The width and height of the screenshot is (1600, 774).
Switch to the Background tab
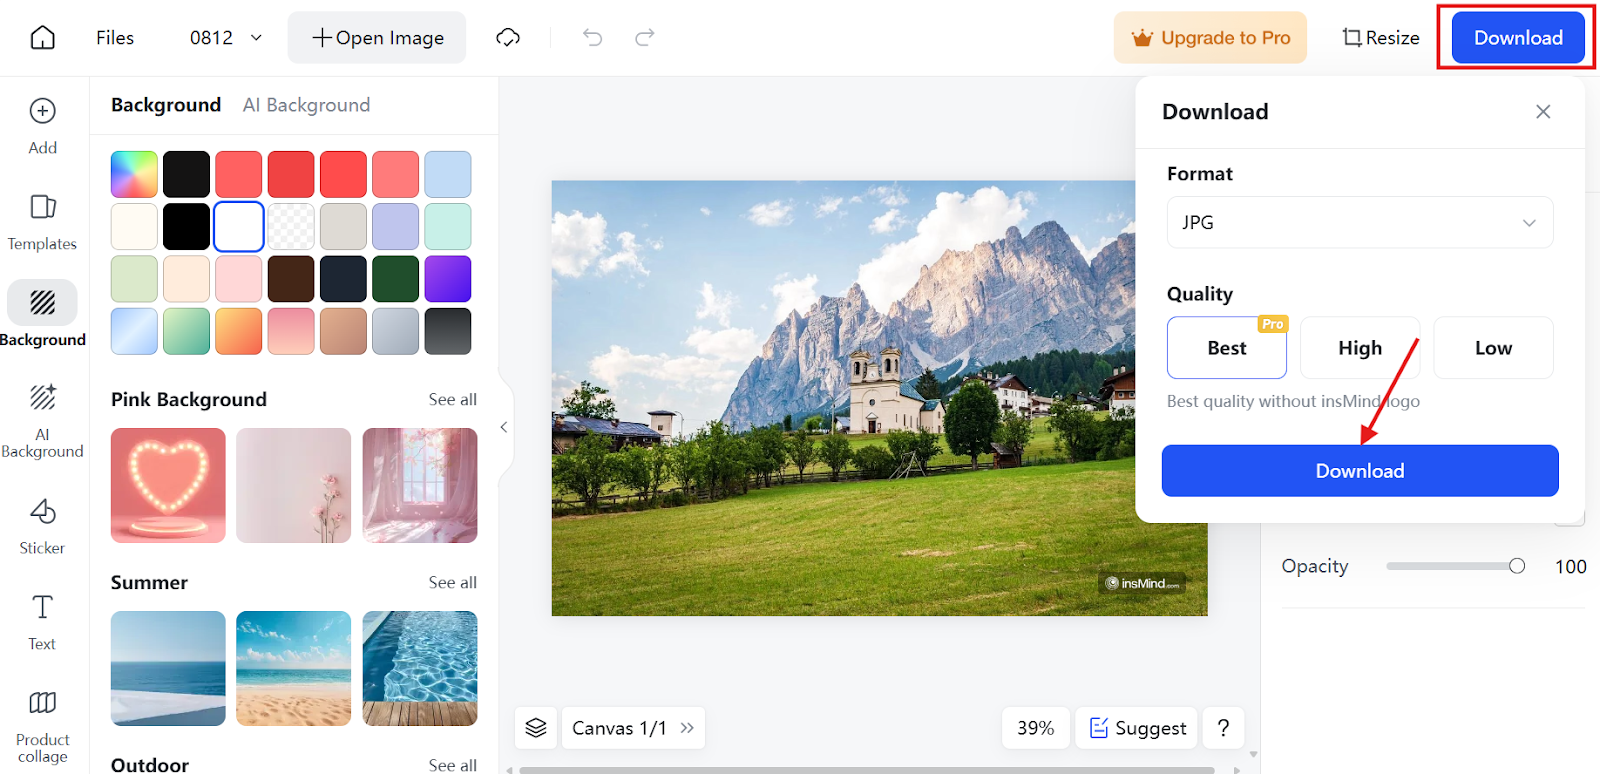pos(166,105)
